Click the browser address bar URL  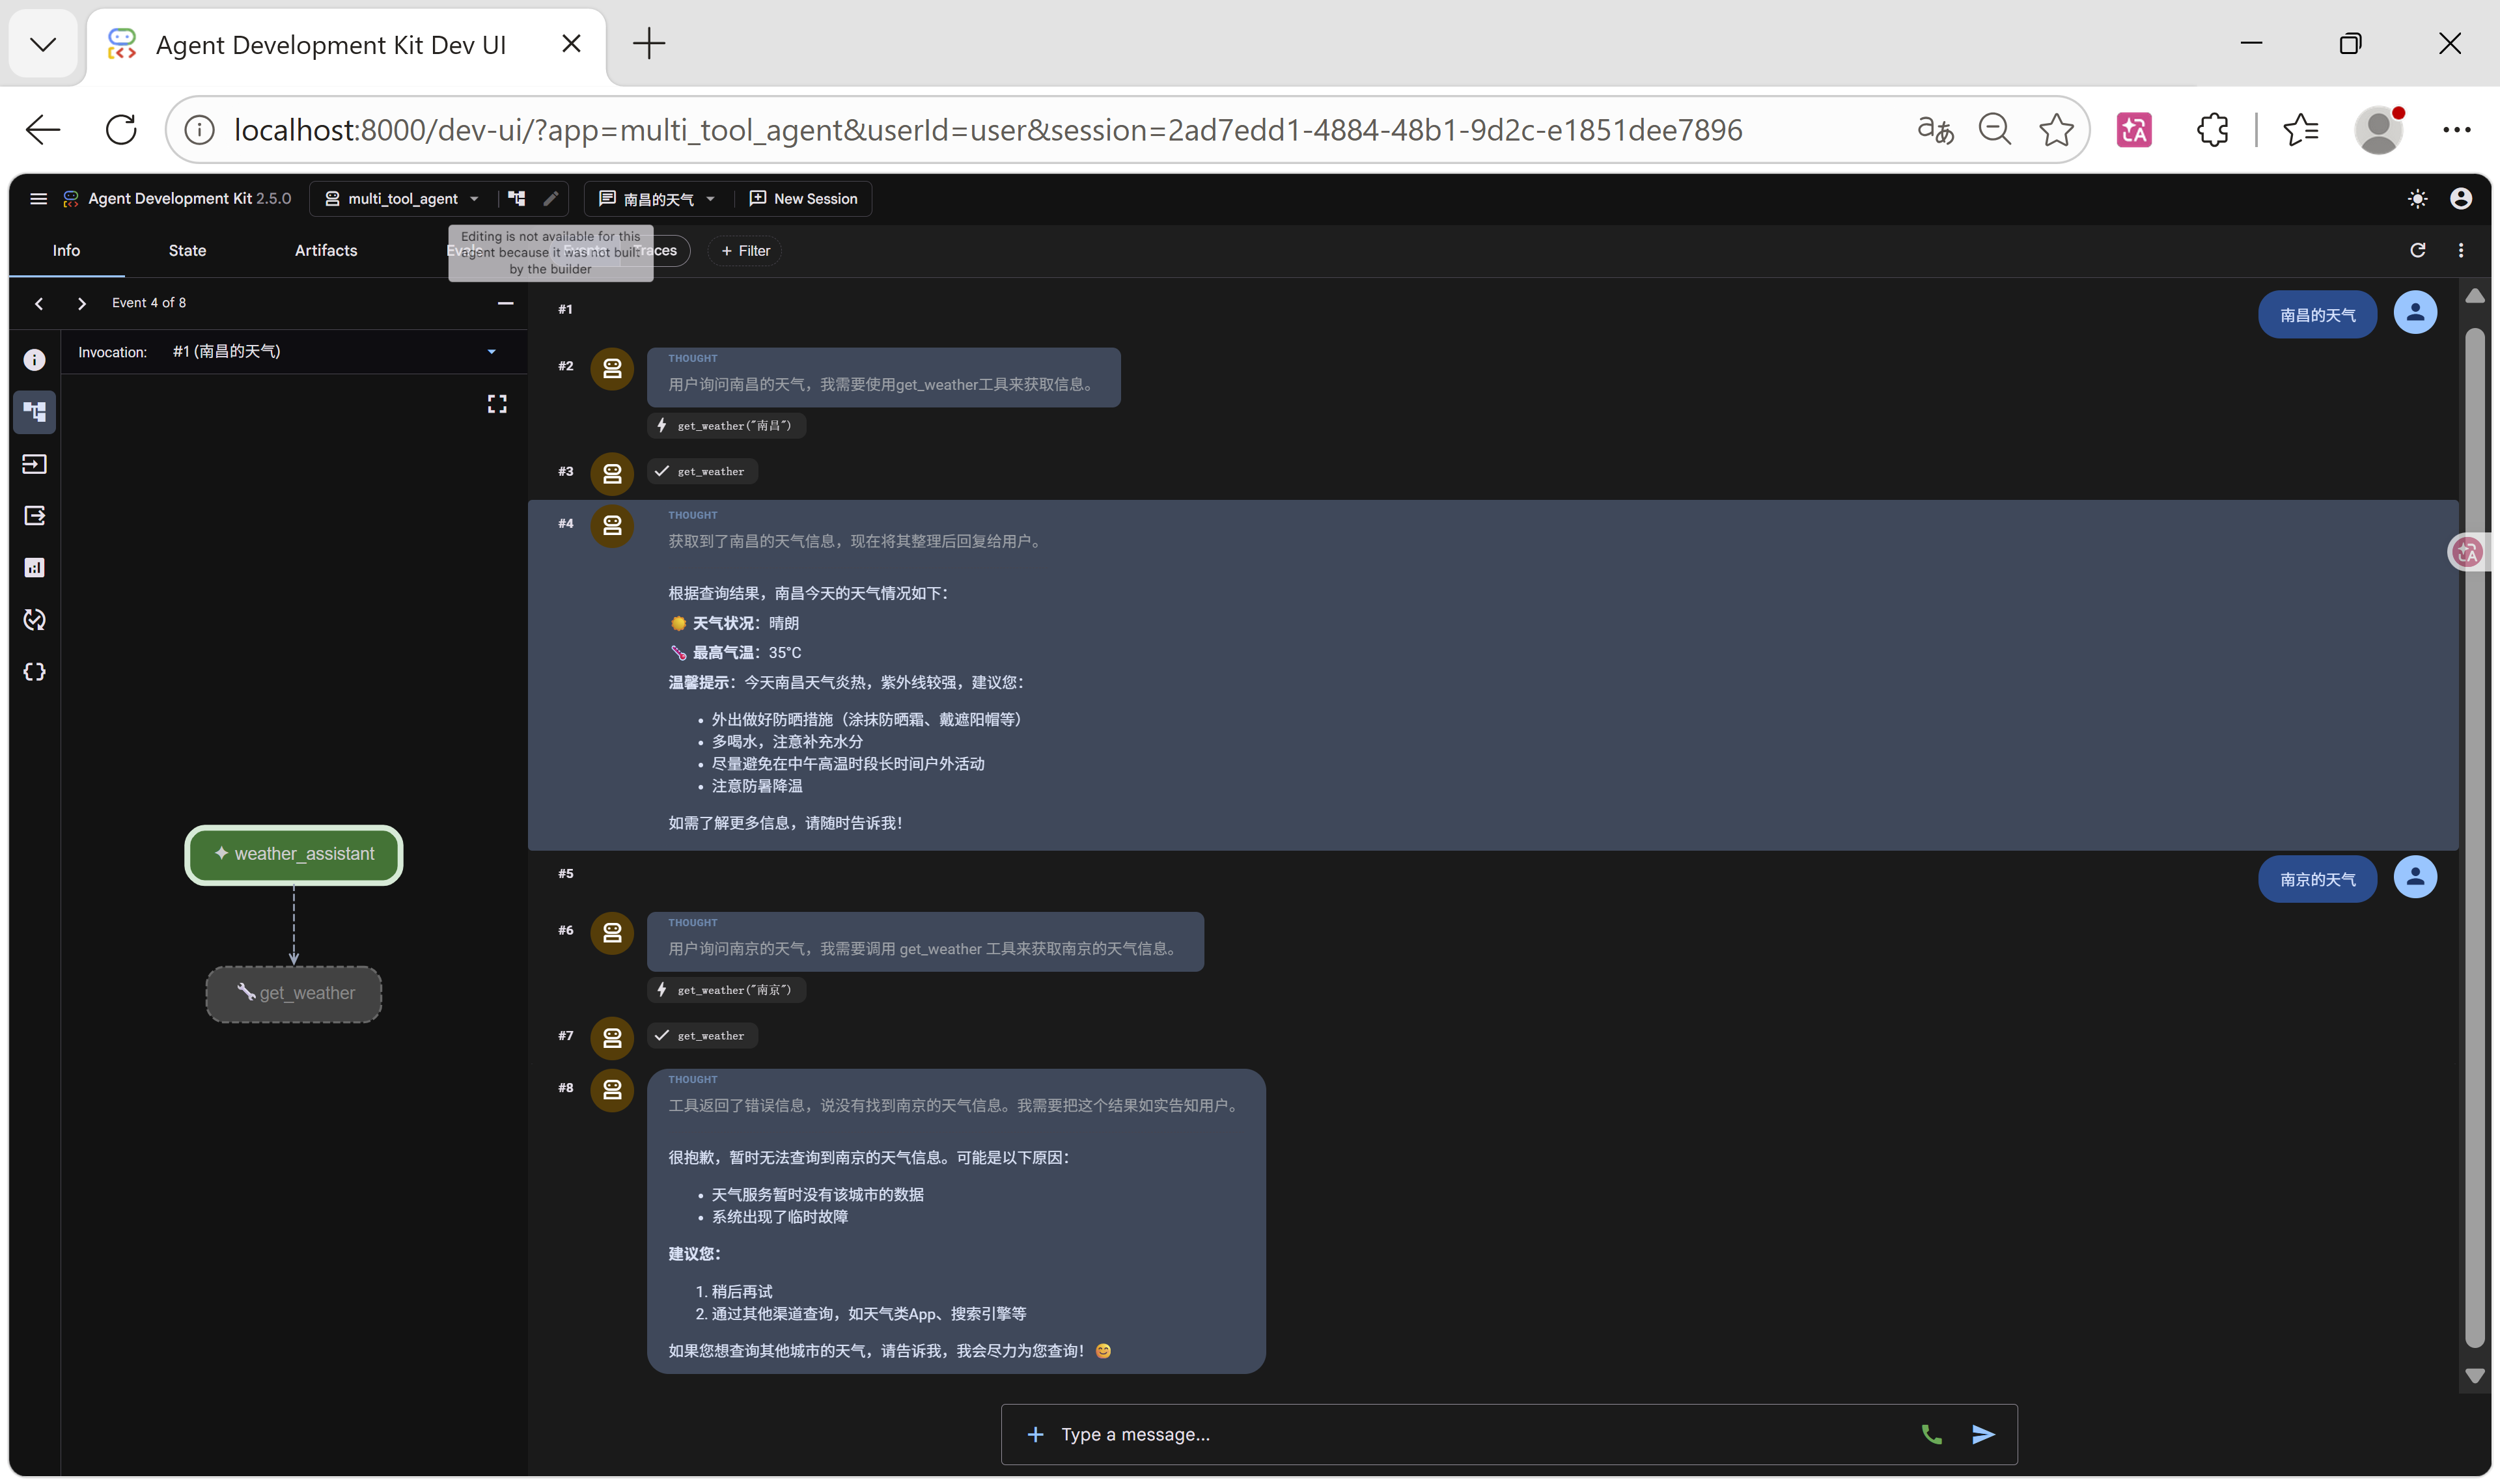coord(988,130)
